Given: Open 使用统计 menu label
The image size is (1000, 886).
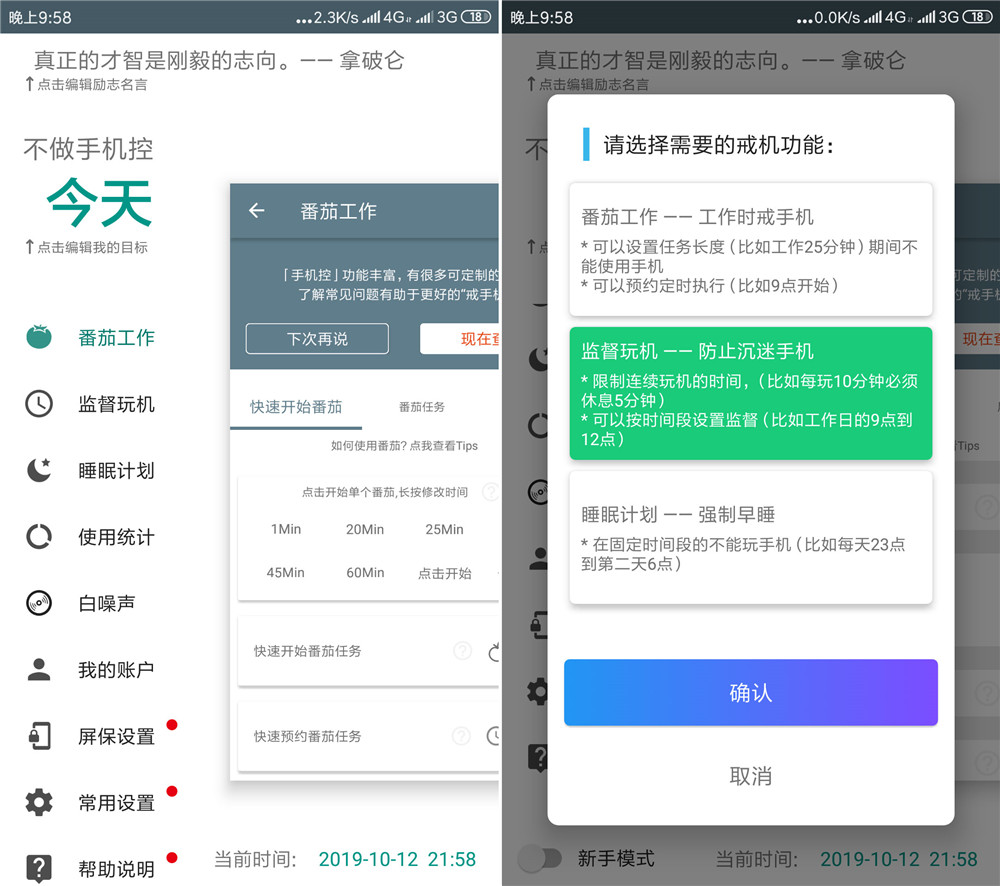Looking at the screenshot, I should [116, 537].
